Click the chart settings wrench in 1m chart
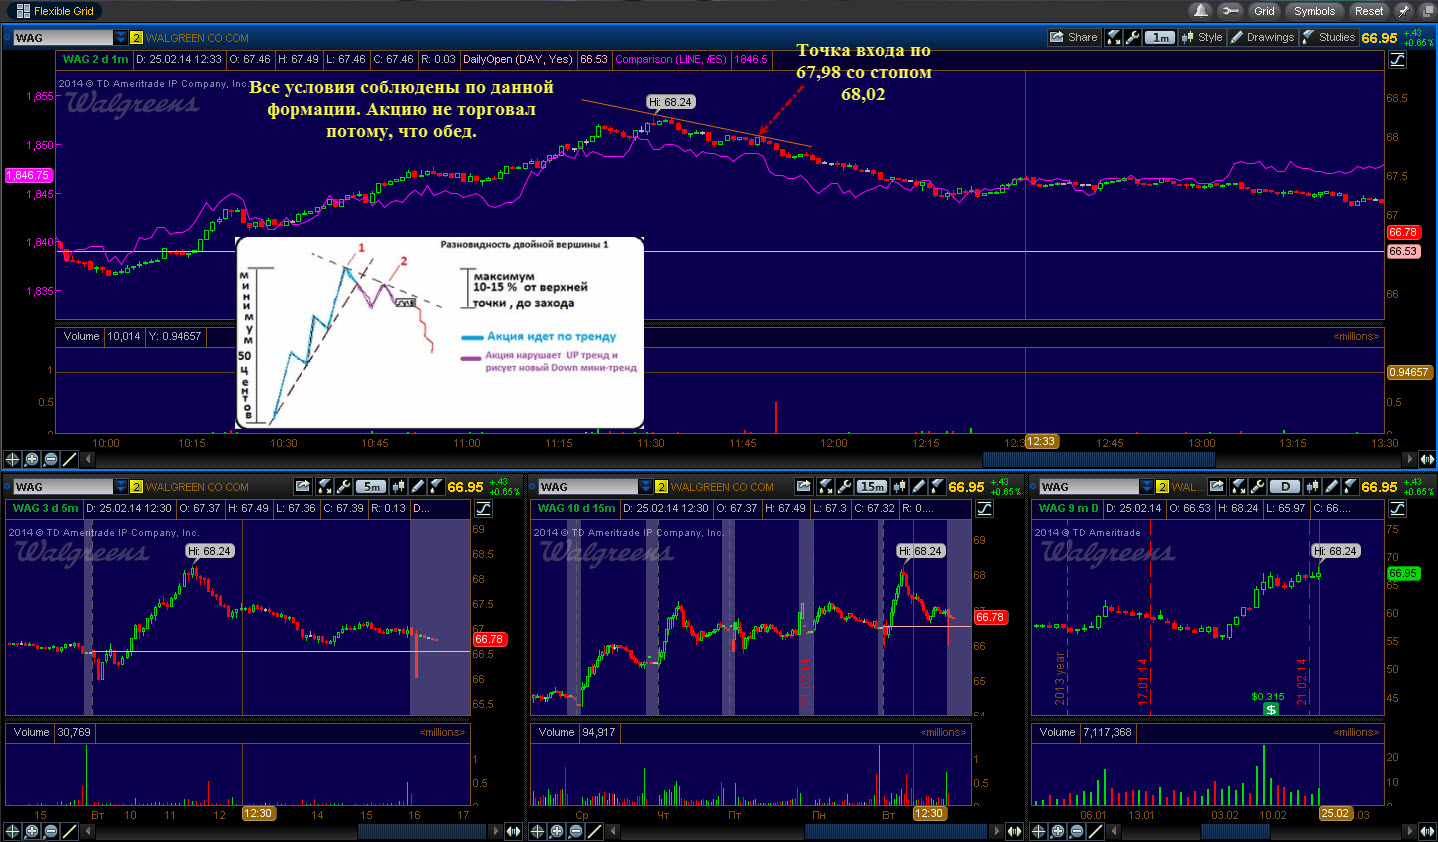 (1132, 37)
